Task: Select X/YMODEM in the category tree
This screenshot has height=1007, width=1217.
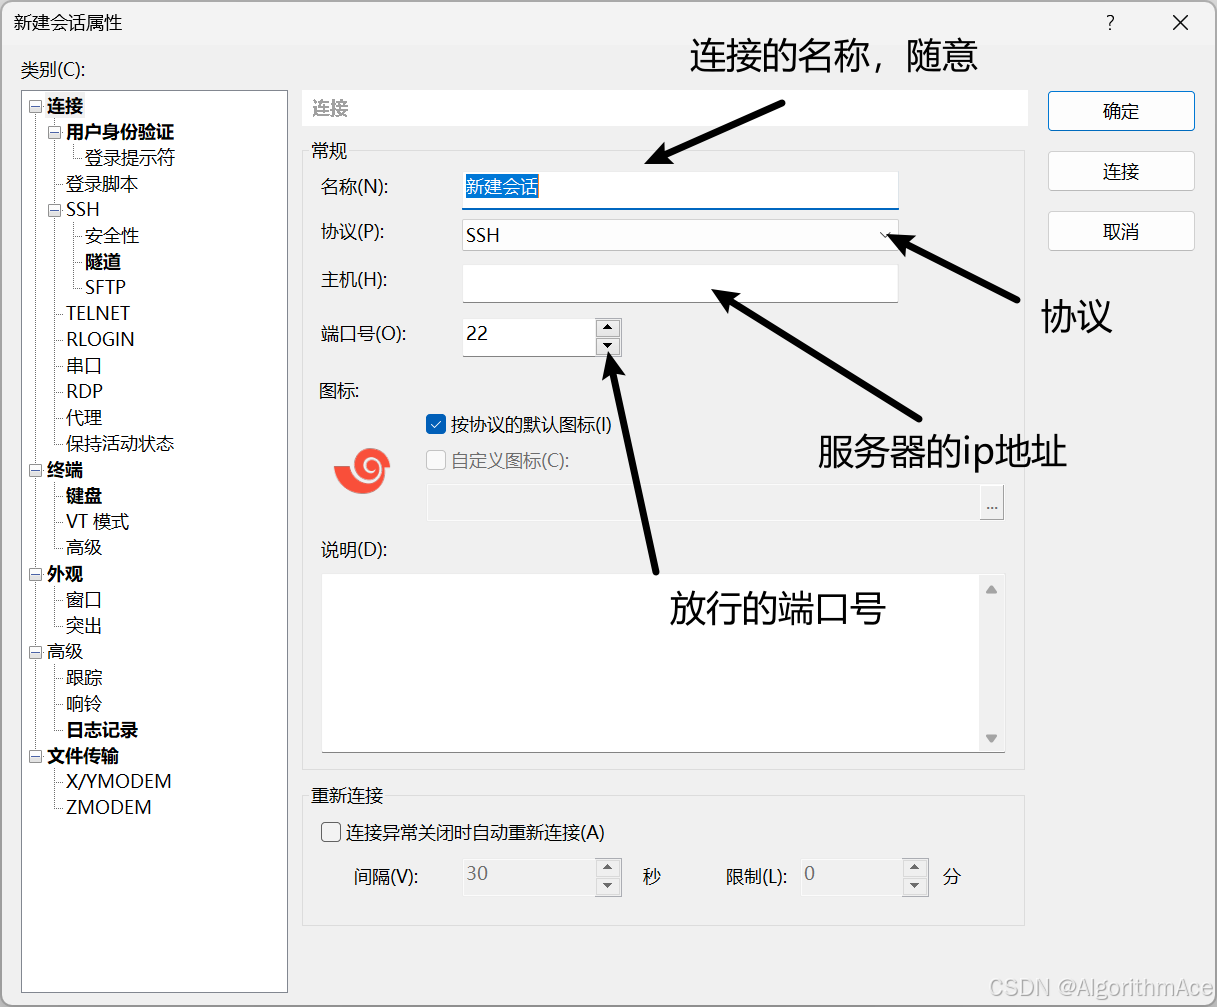Action: click(119, 781)
